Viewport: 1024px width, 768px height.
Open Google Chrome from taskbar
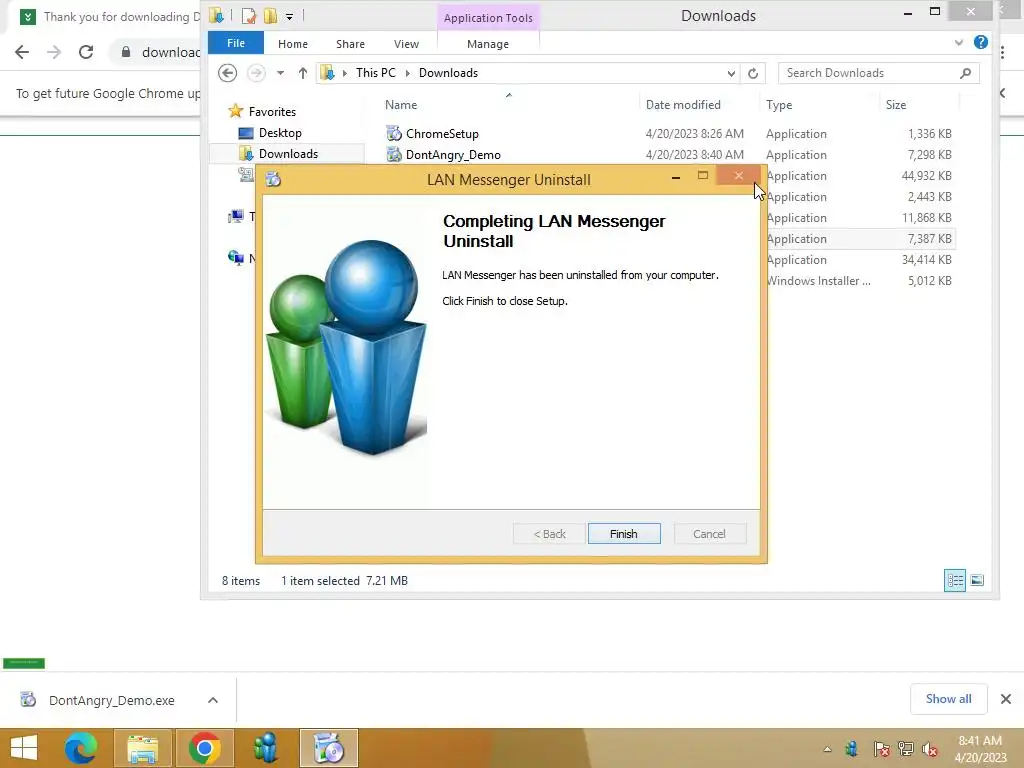tap(204, 748)
